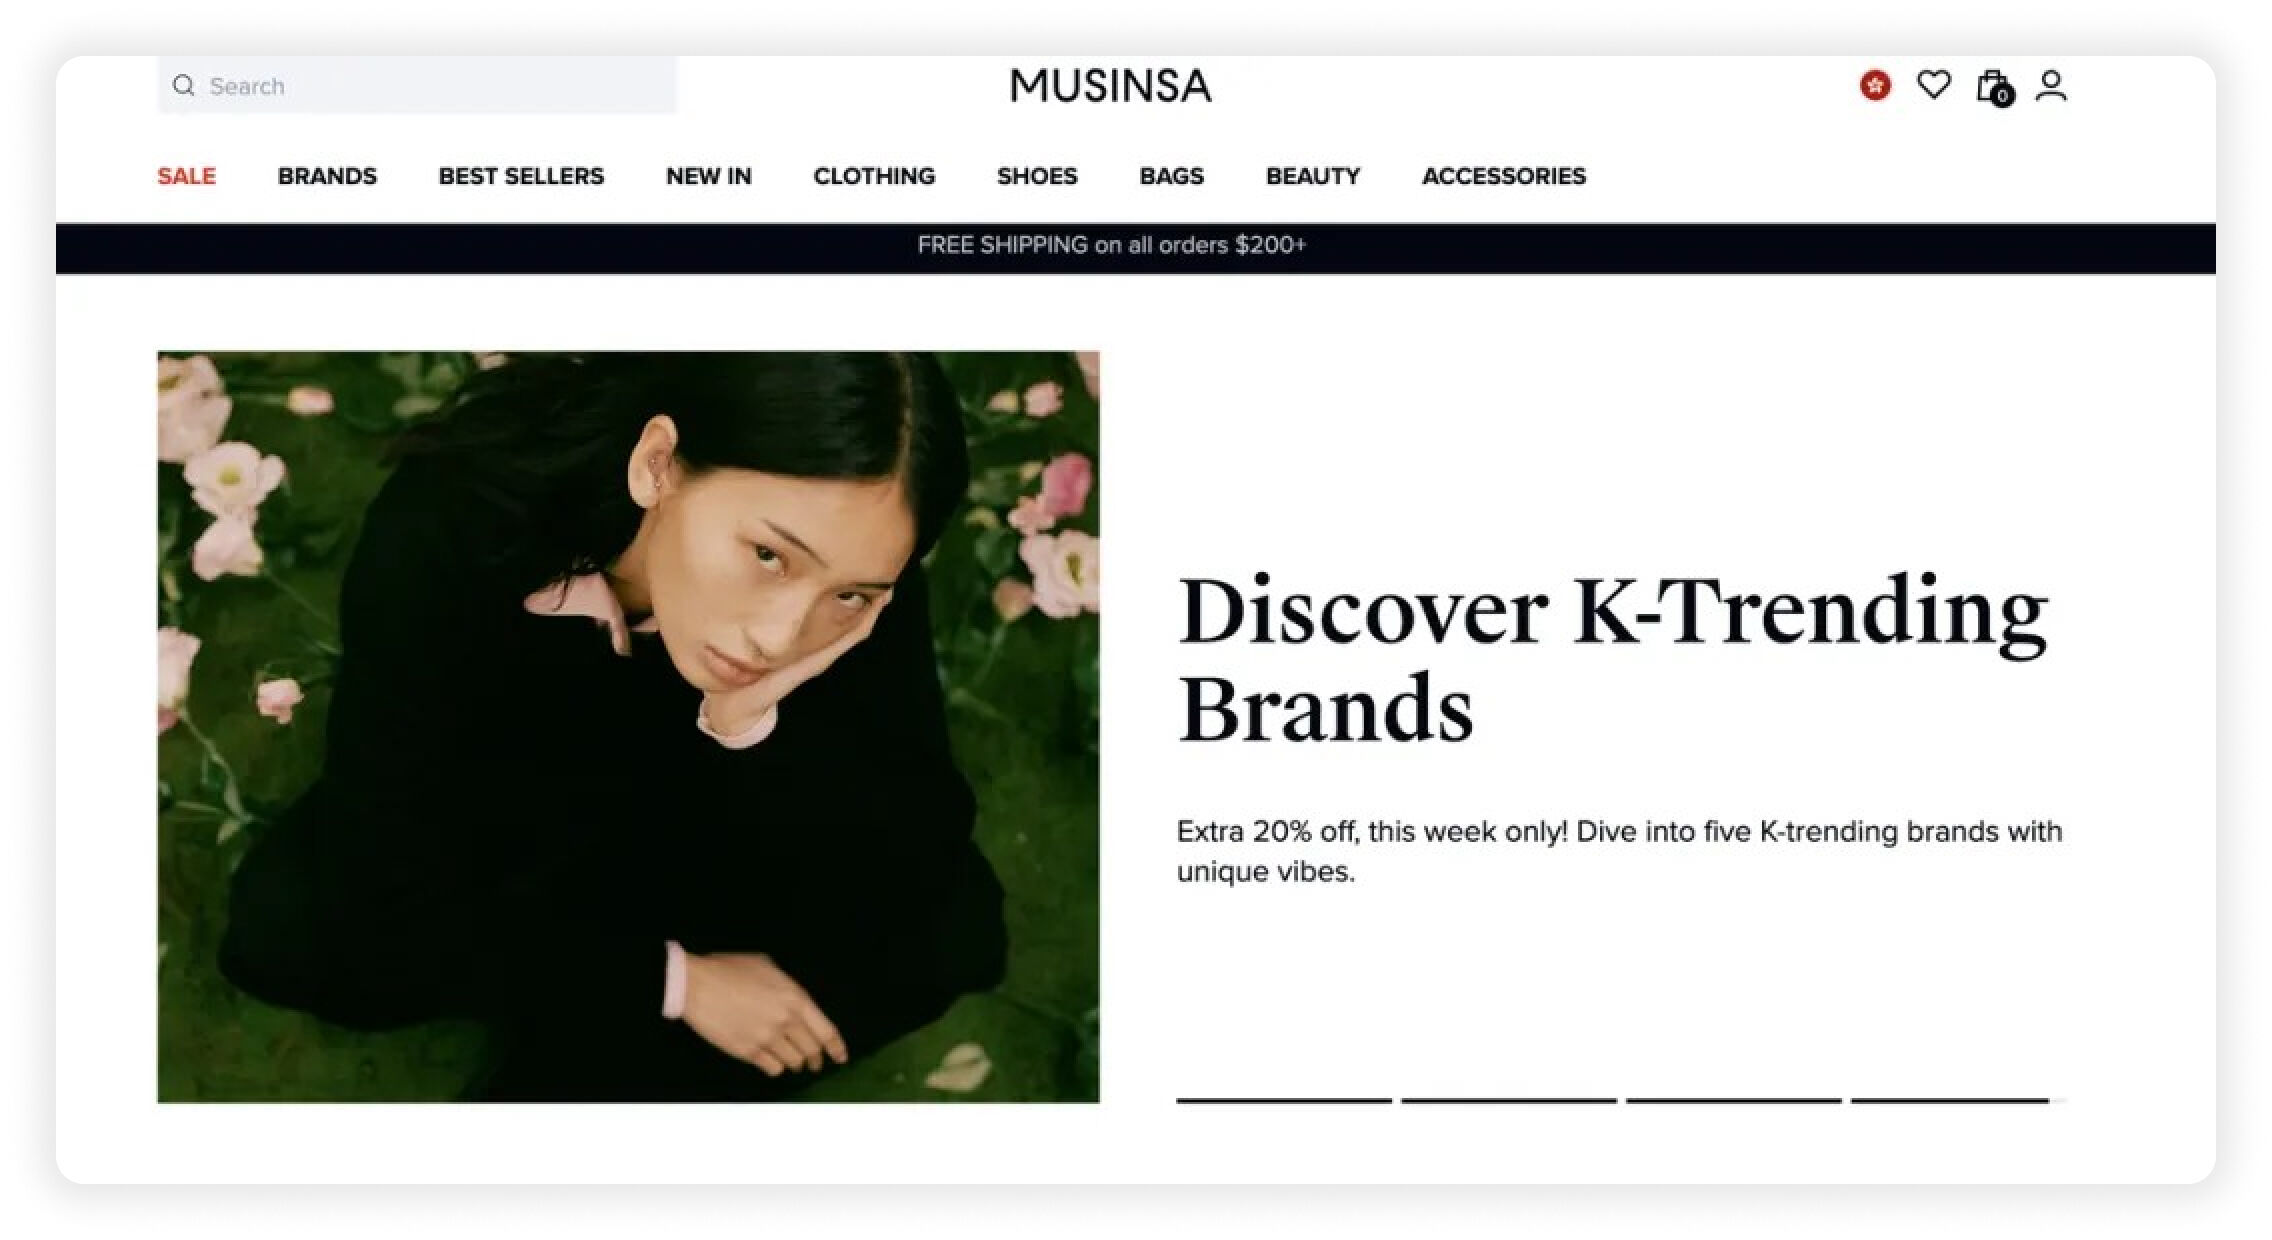Click the MUSINSA logo
The height and width of the screenshot is (1240, 2272).
point(1111,86)
